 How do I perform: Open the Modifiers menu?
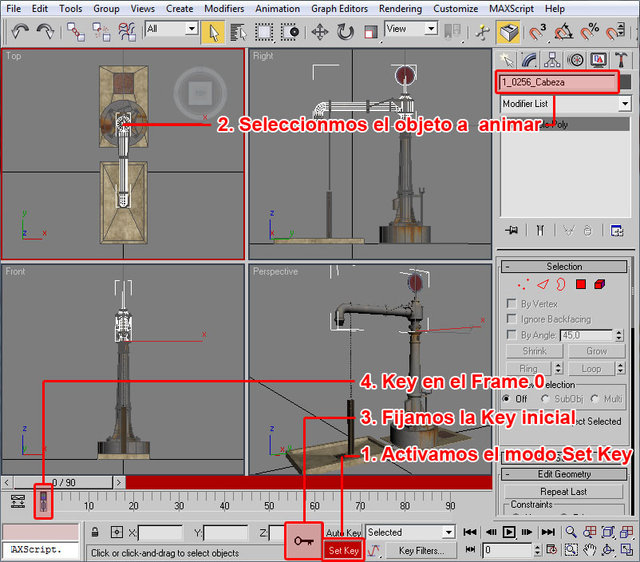(223, 8)
